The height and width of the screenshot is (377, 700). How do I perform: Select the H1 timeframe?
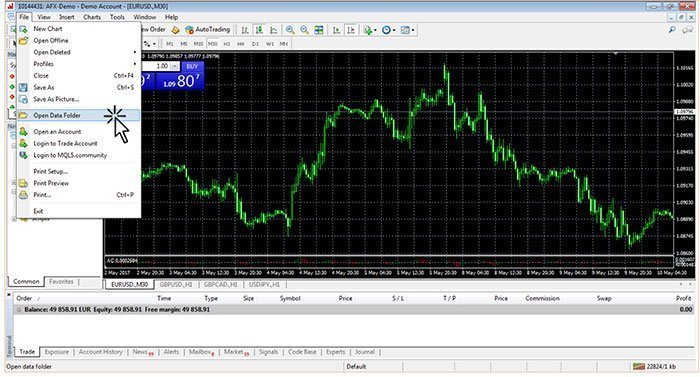click(x=227, y=44)
